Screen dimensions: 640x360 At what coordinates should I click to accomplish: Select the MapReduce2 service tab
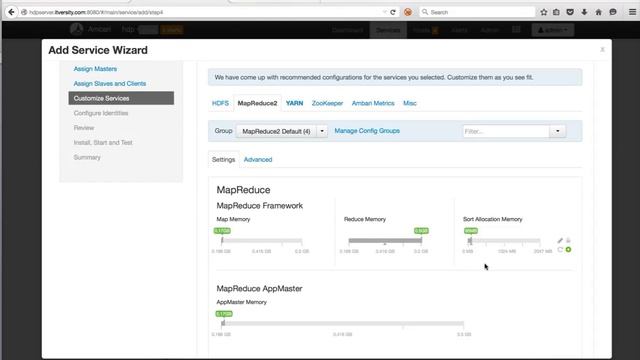tap(257, 103)
